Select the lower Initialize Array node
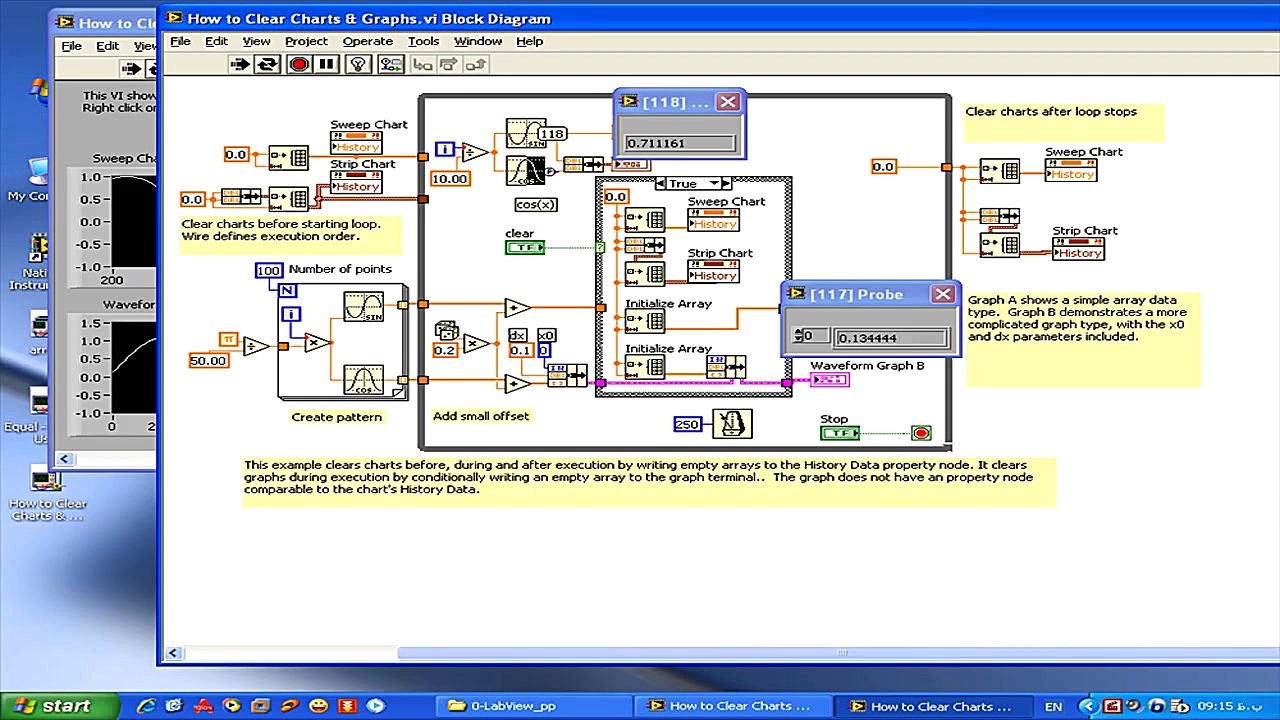Screen dimensions: 1280x720 tap(645, 367)
